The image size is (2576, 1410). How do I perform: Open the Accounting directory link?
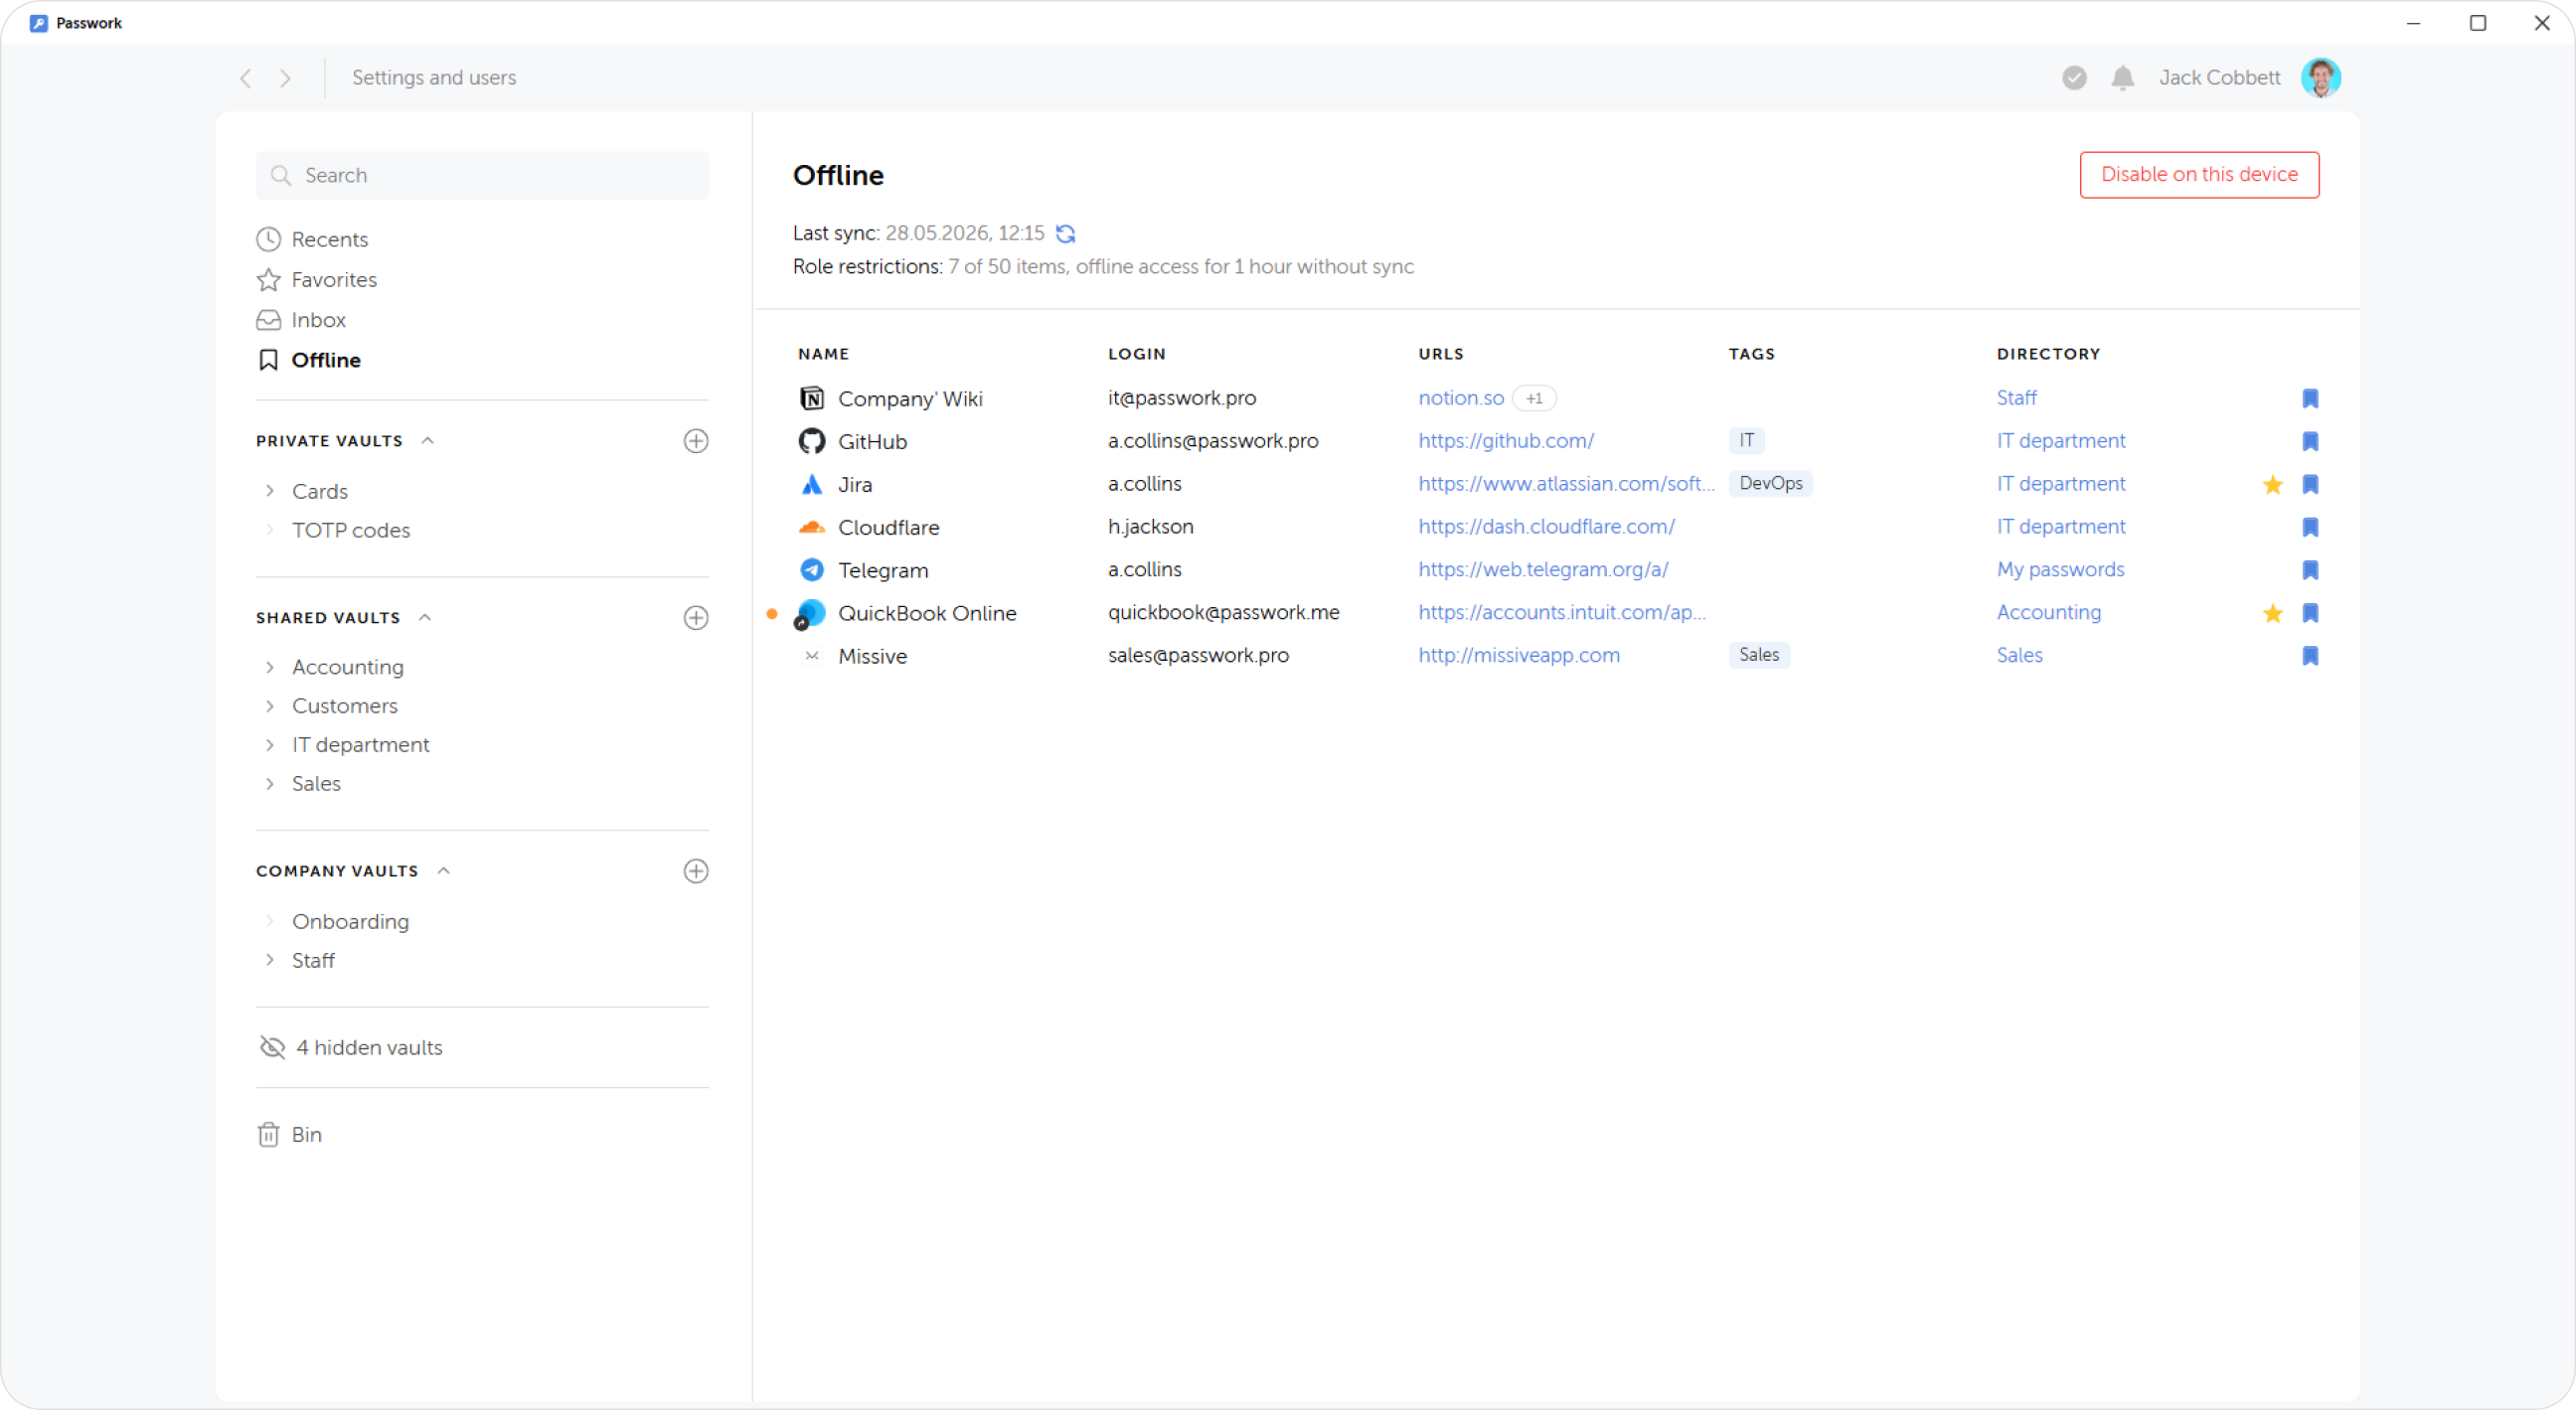pyautogui.click(x=2048, y=613)
